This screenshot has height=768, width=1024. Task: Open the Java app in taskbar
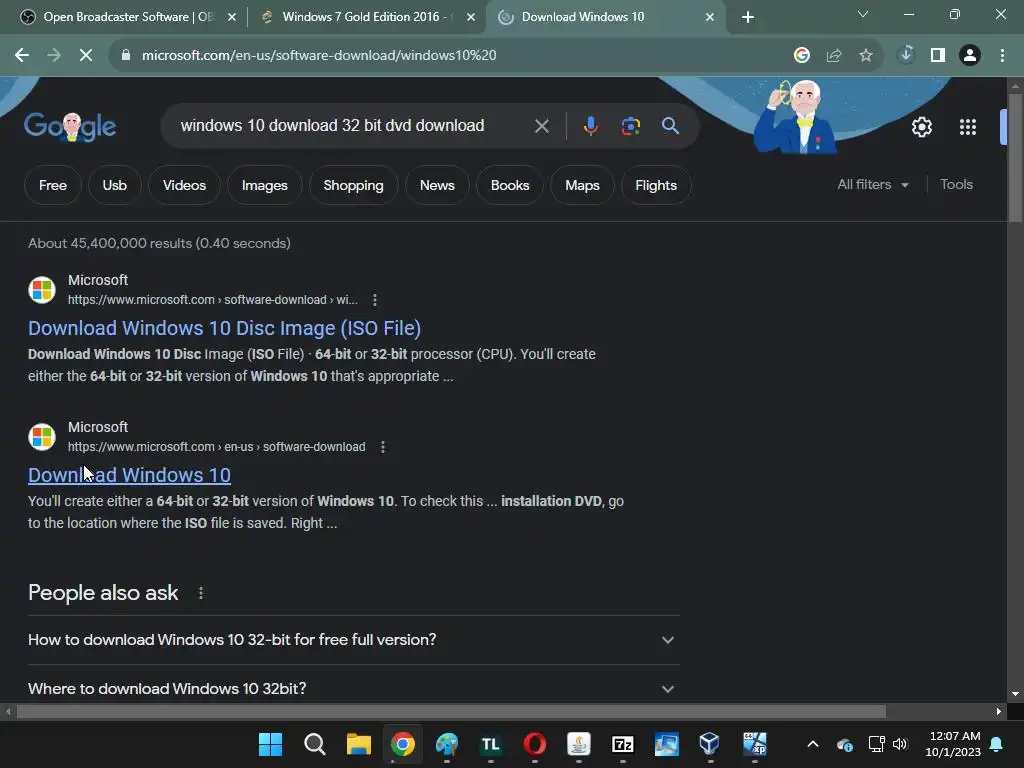point(579,744)
